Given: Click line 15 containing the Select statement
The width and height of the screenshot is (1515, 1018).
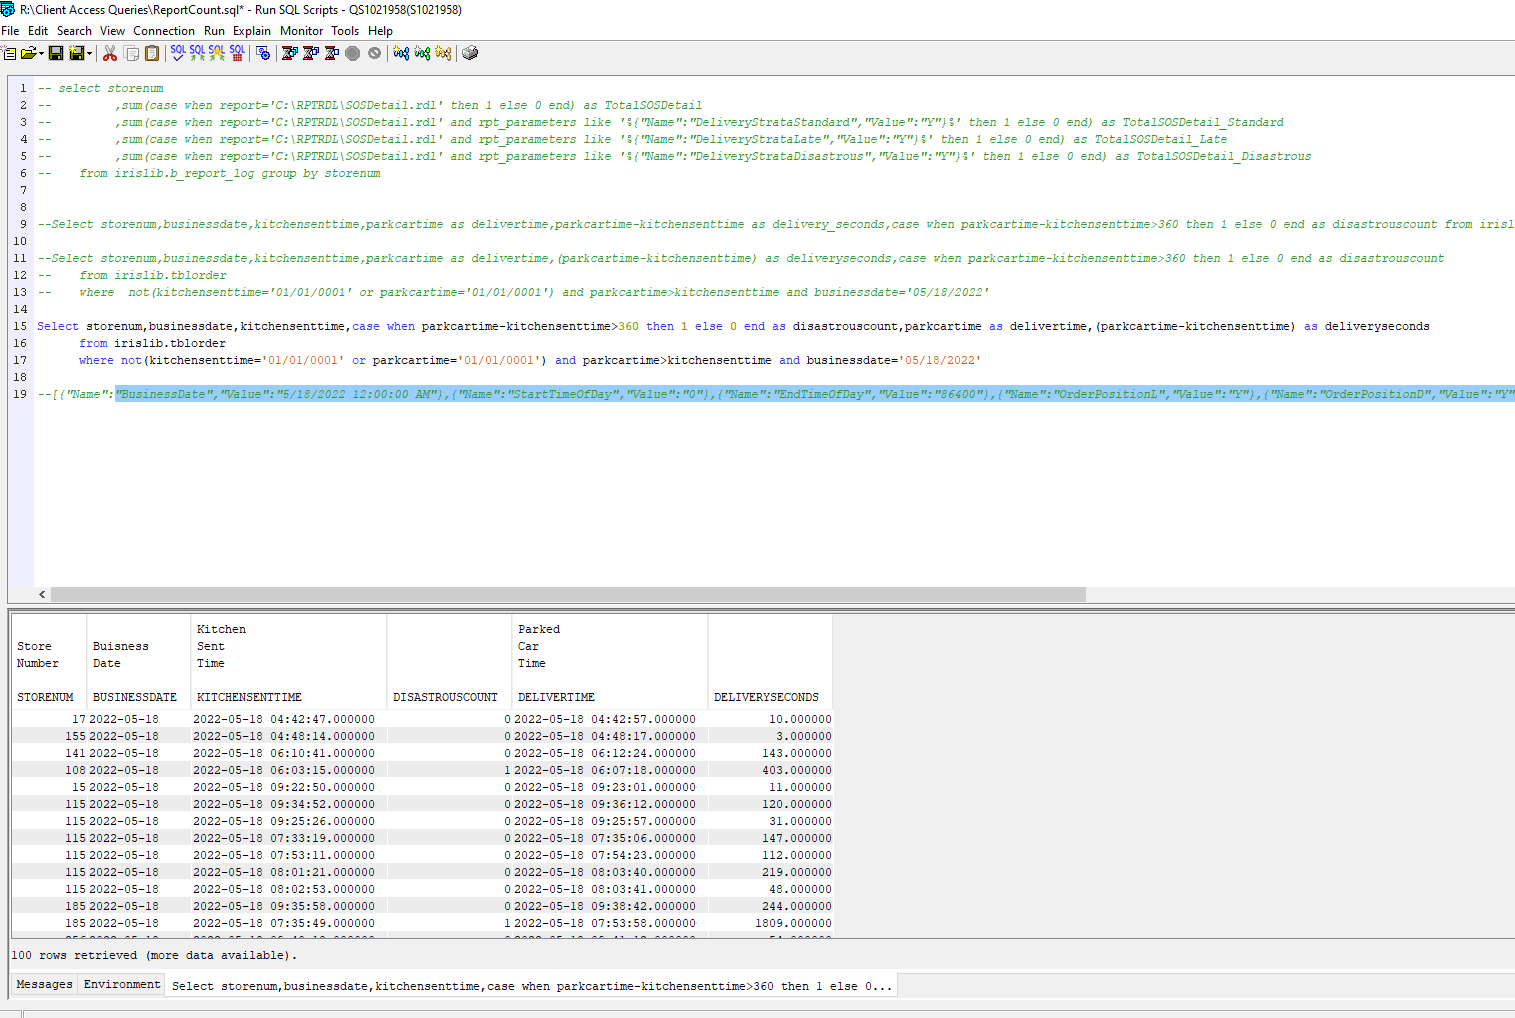Looking at the screenshot, I should pyautogui.click(x=733, y=326).
